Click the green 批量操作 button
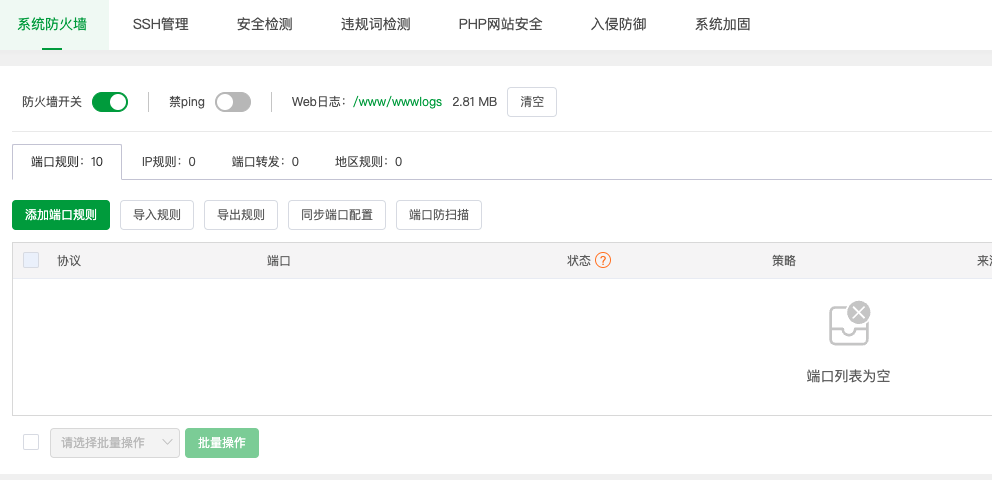 222,443
